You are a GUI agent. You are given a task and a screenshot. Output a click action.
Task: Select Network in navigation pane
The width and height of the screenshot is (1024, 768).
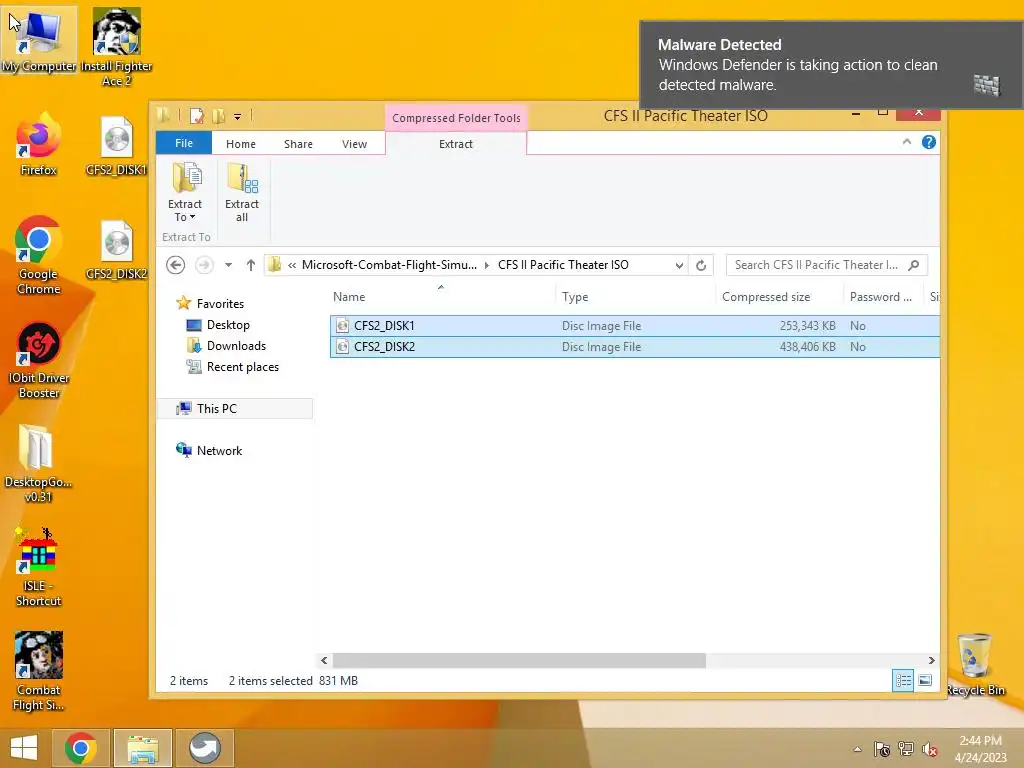(x=209, y=451)
